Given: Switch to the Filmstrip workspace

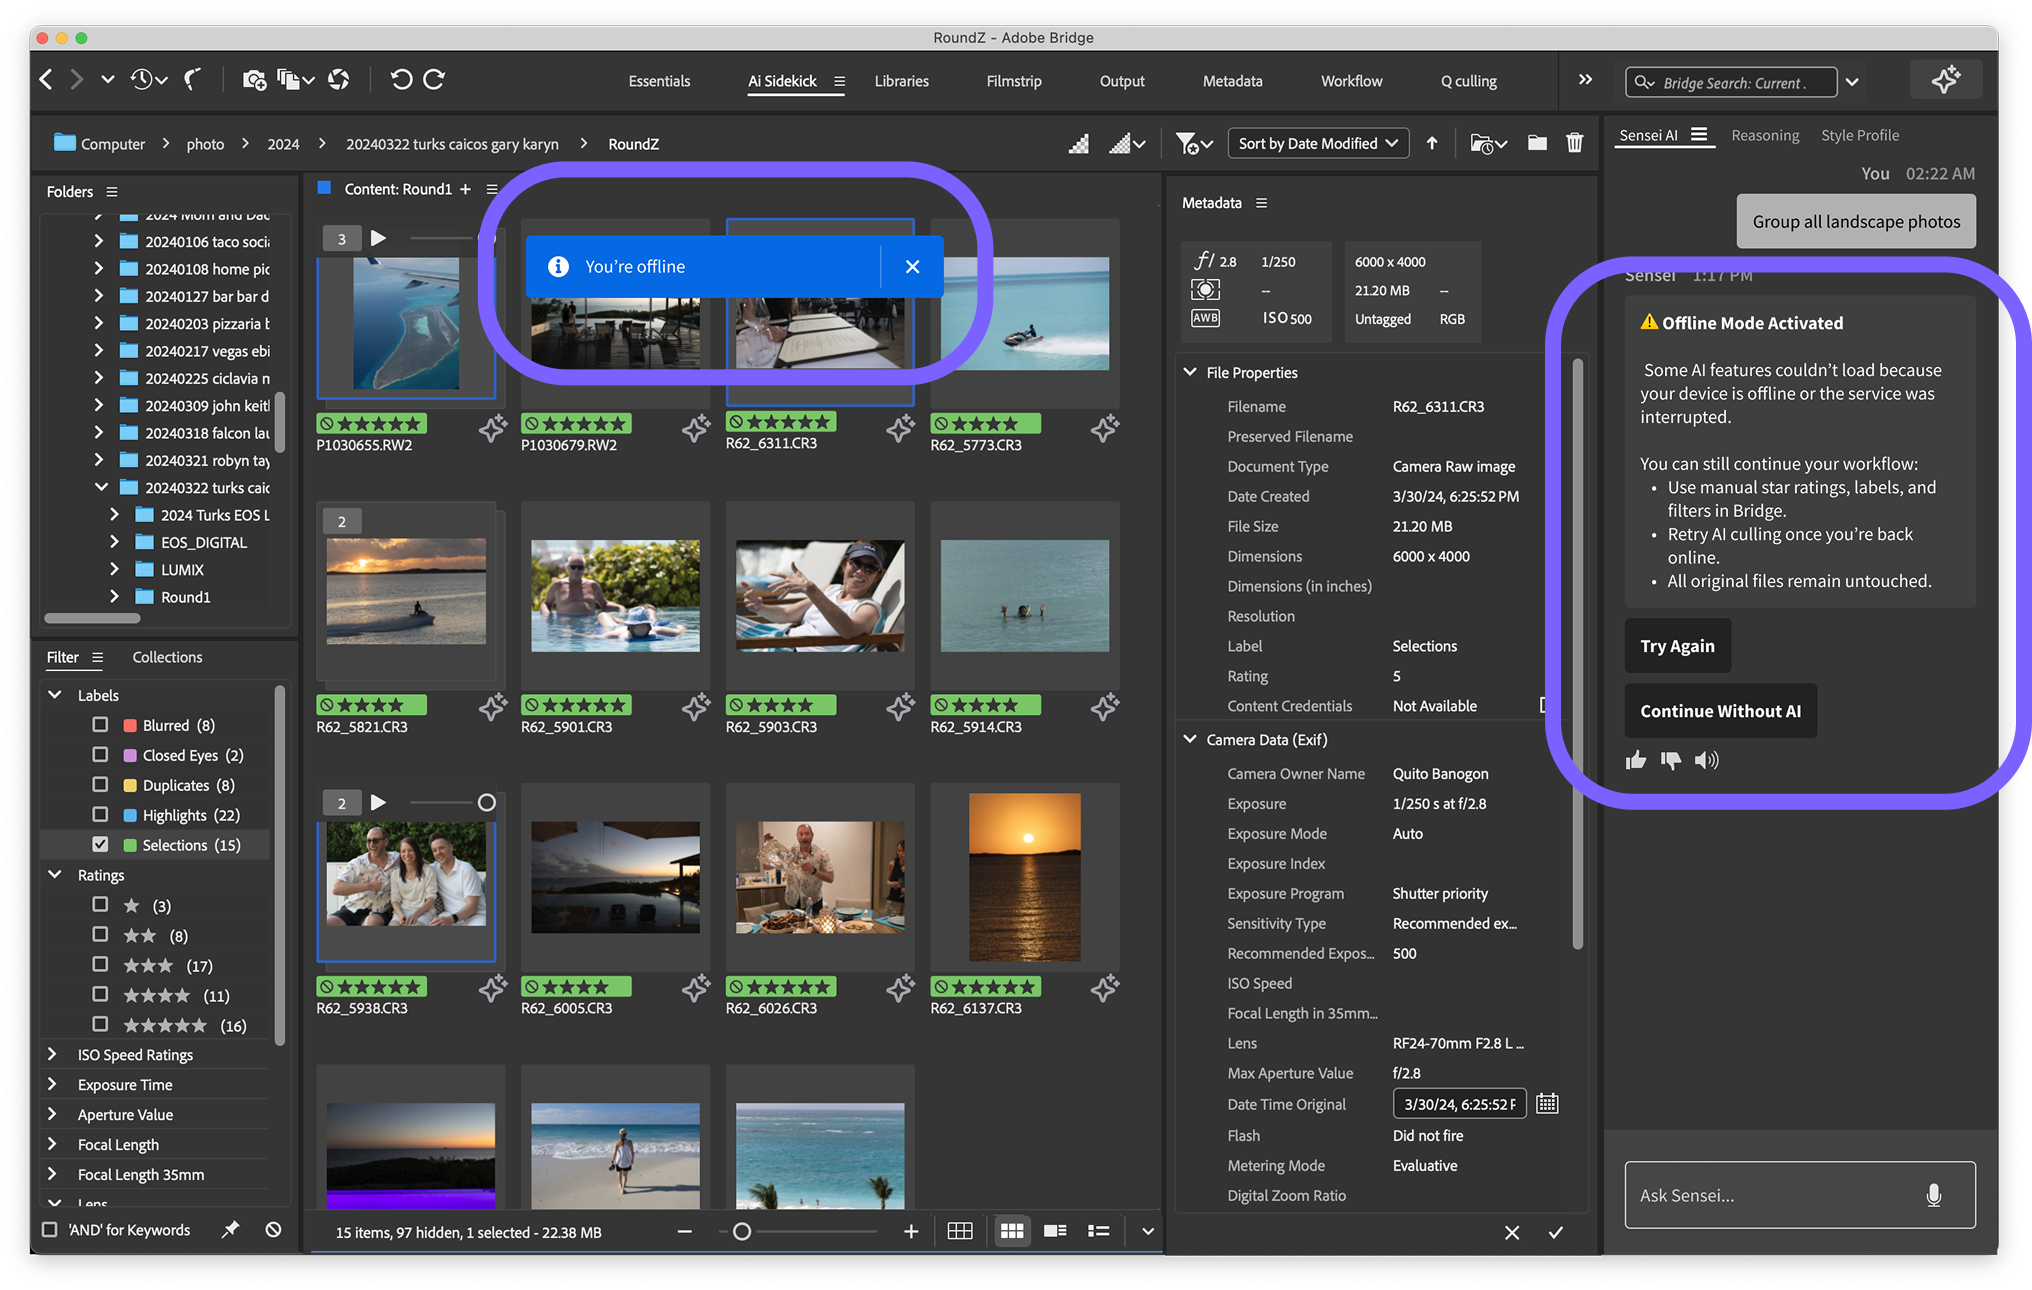Looking at the screenshot, I should click(x=1013, y=81).
